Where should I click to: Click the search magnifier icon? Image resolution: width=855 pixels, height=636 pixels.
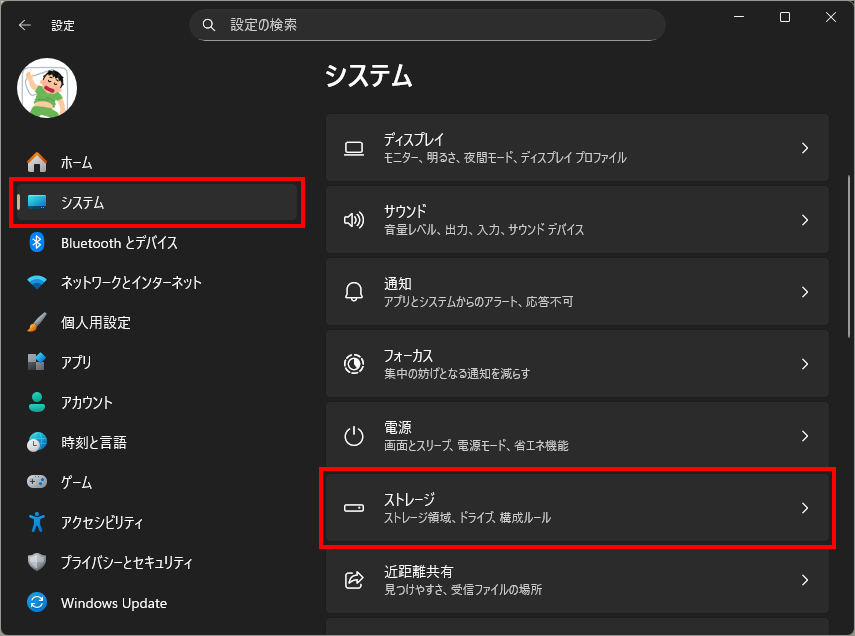(x=209, y=25)
